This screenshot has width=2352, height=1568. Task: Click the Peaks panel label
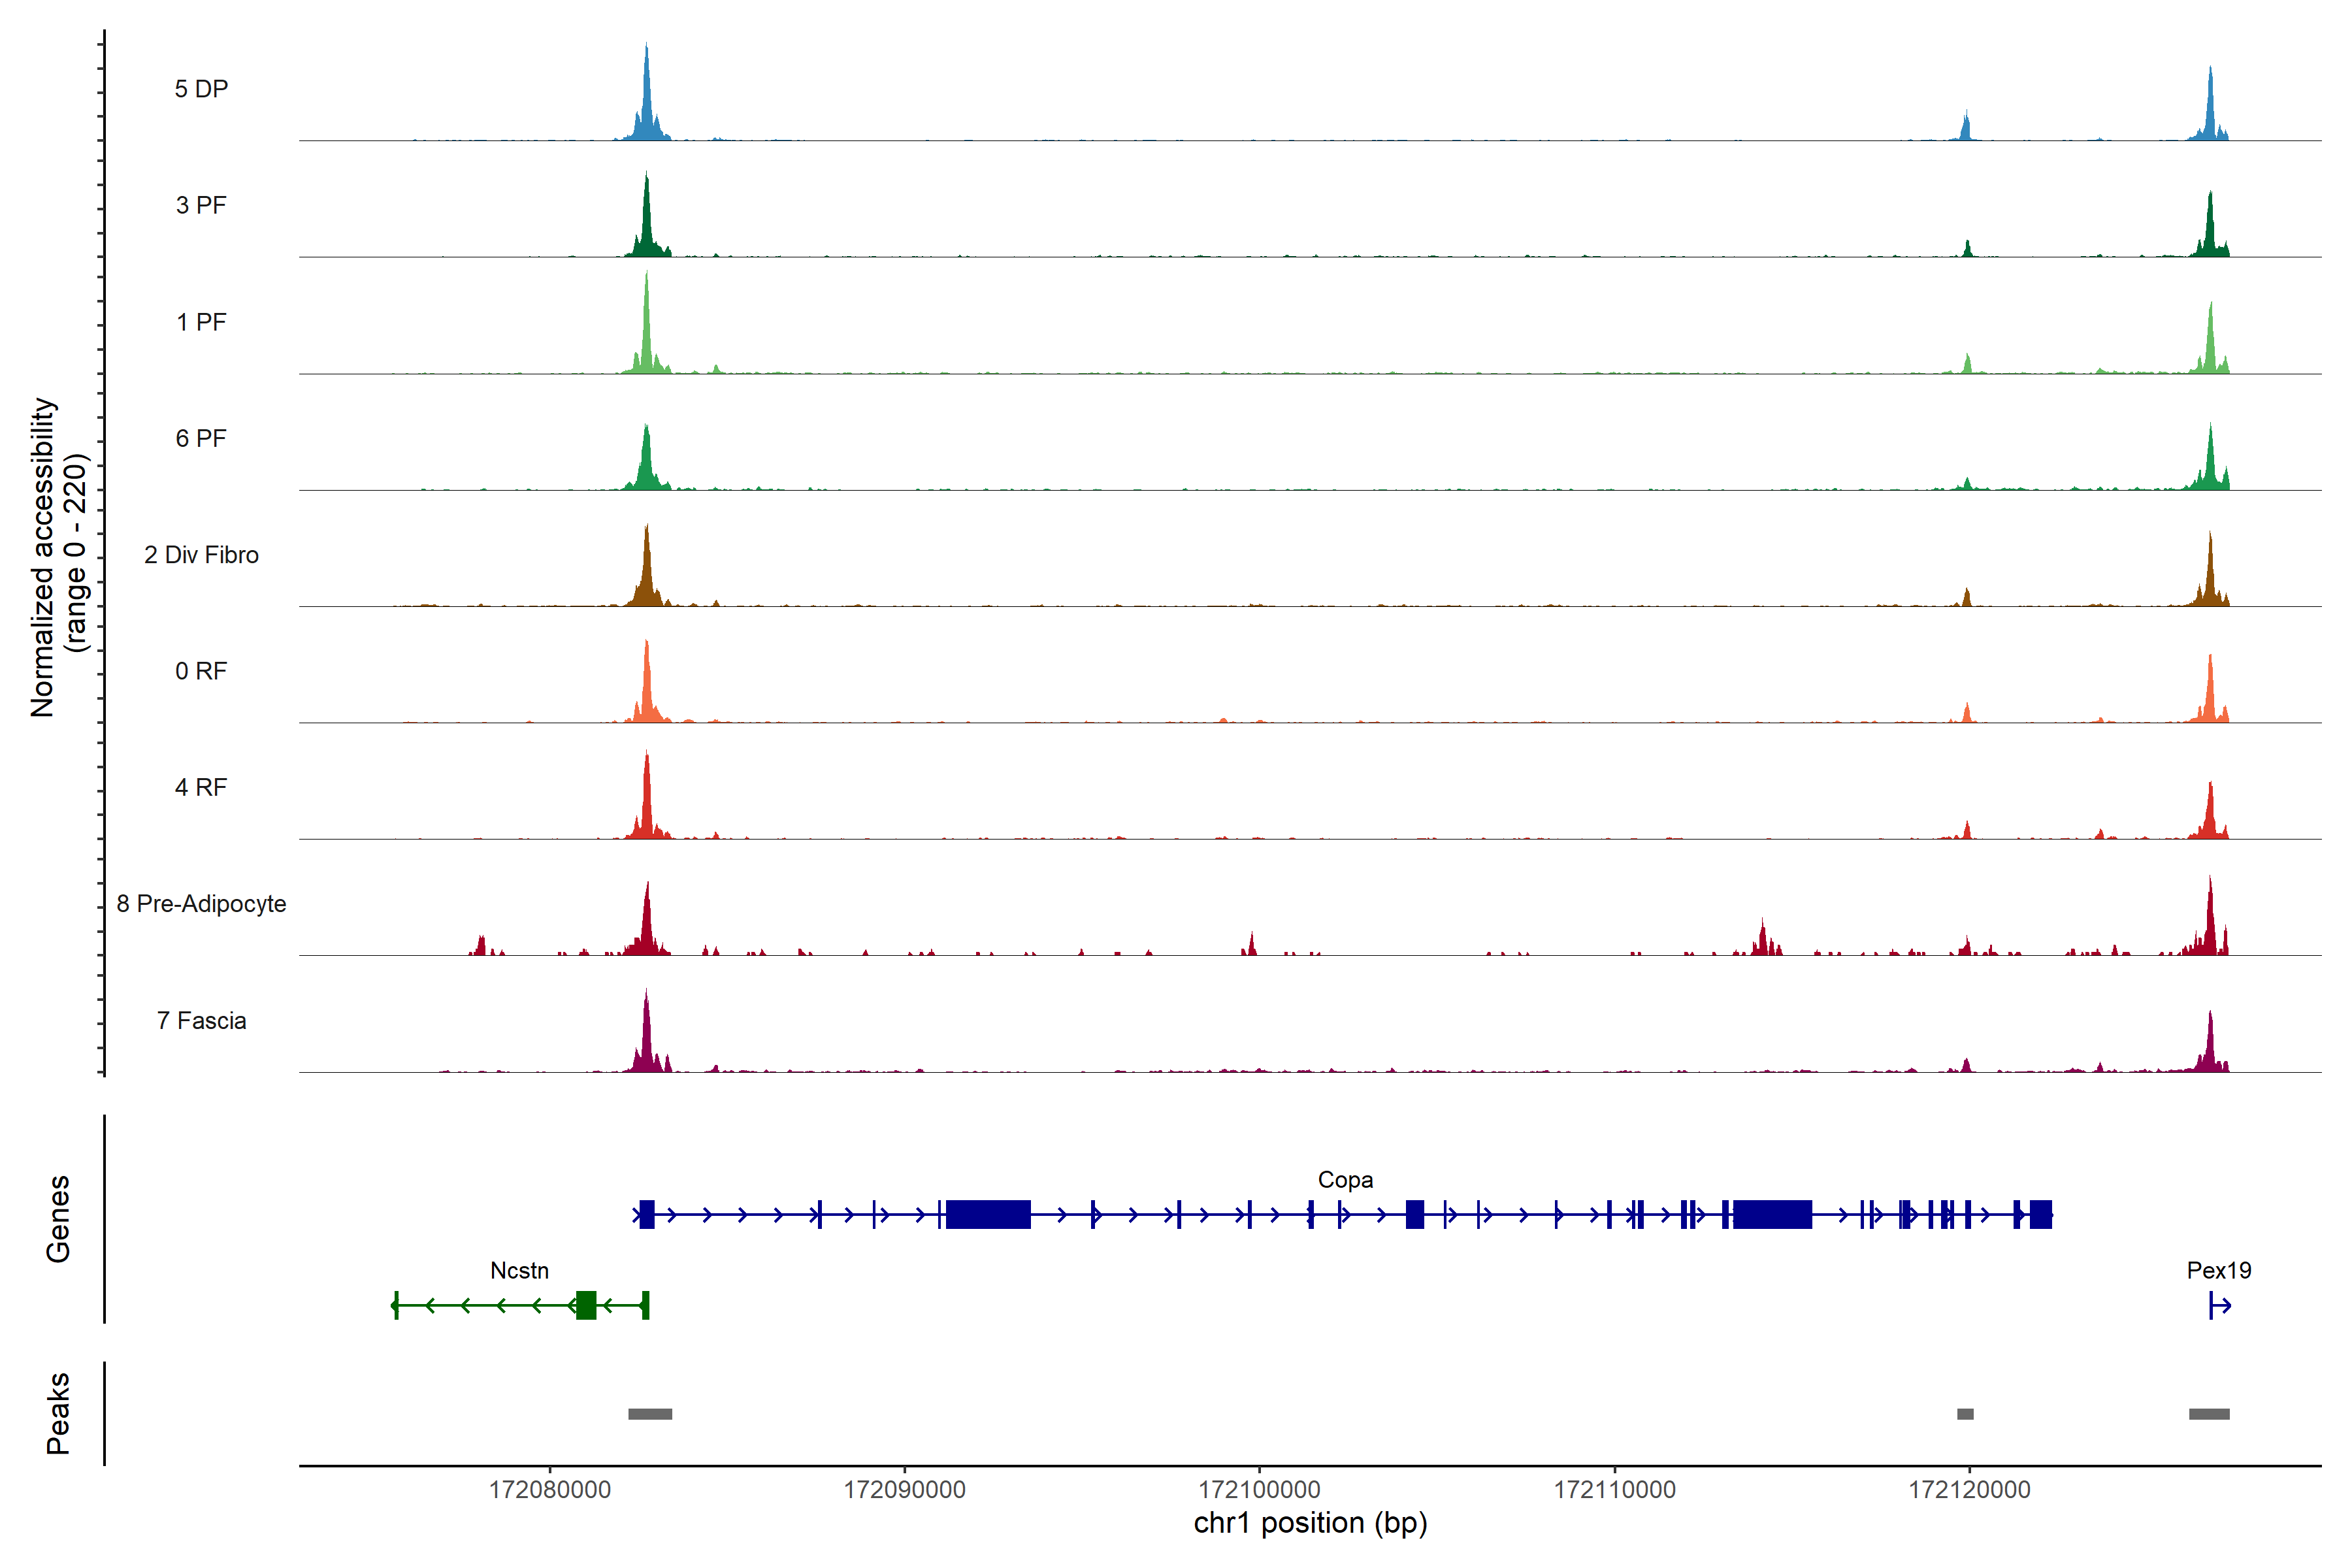click(x=58, y=1413)
